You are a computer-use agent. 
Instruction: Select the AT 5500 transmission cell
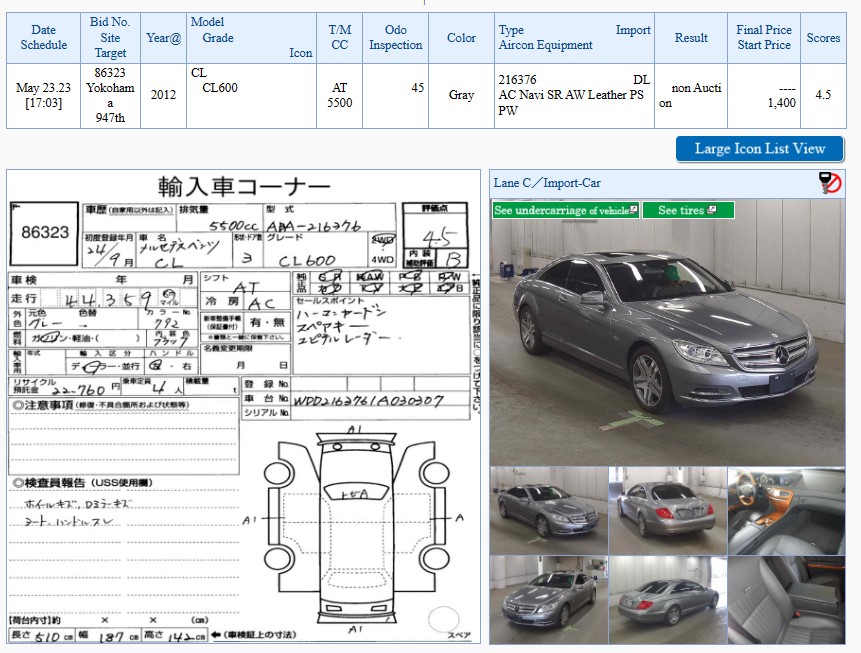tap(339, 96)
